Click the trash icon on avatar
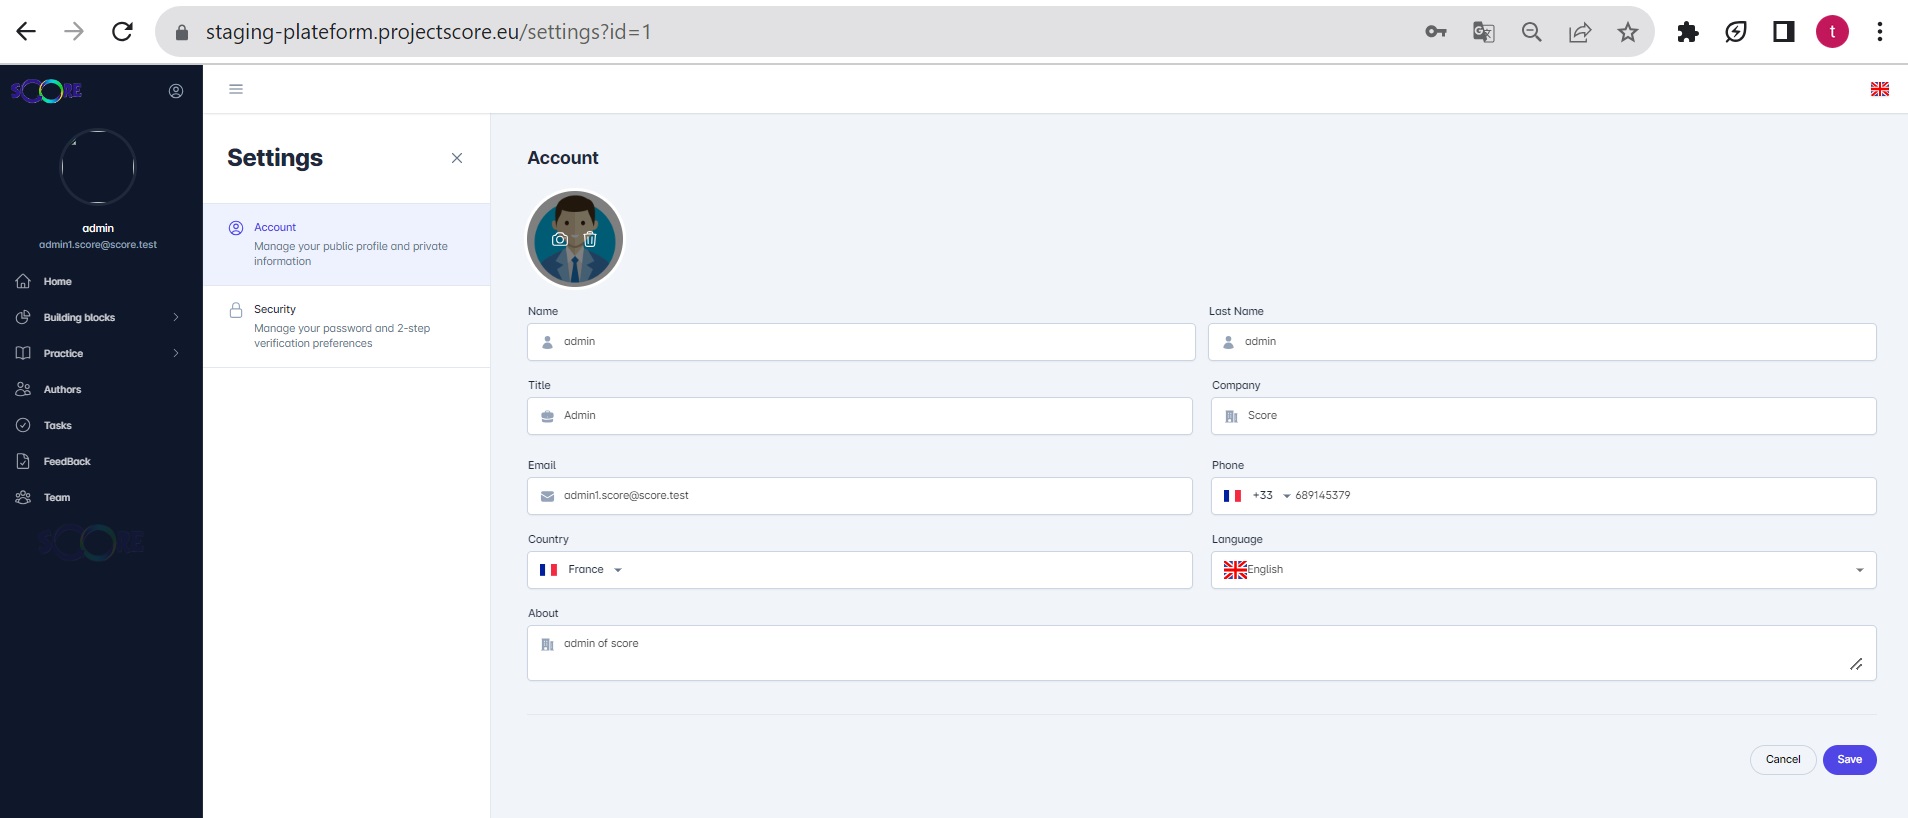 (590, 239)
